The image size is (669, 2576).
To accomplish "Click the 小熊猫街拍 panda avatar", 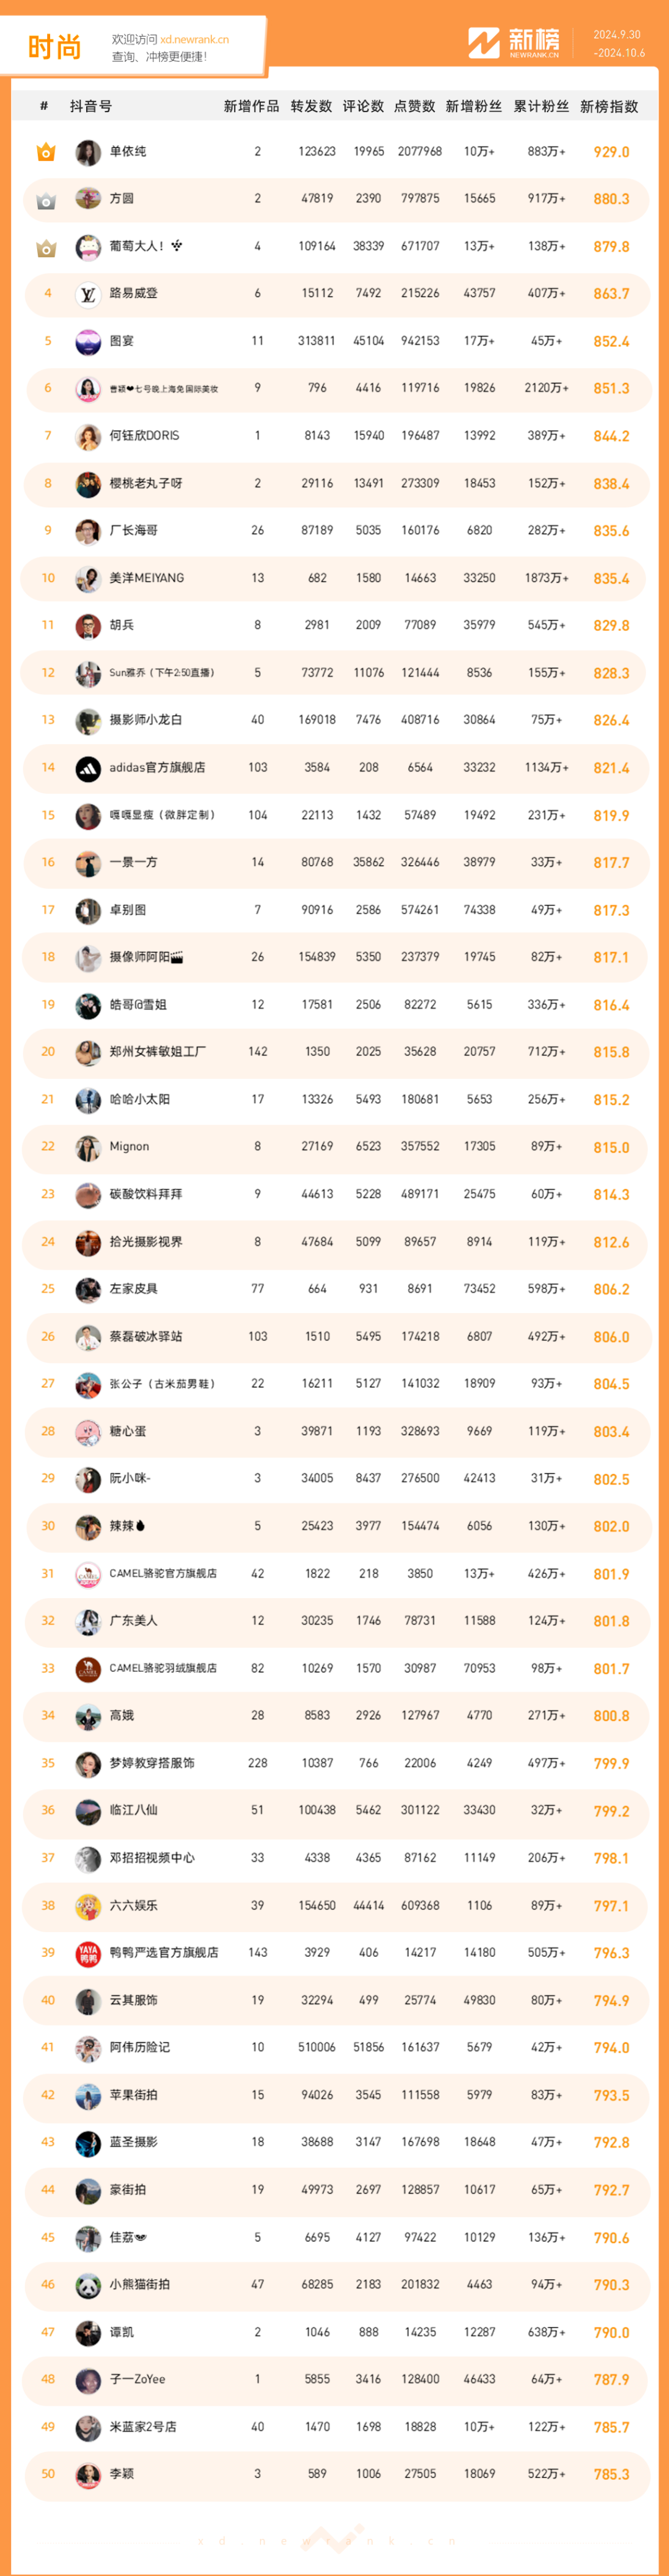I will (88, 2285).
